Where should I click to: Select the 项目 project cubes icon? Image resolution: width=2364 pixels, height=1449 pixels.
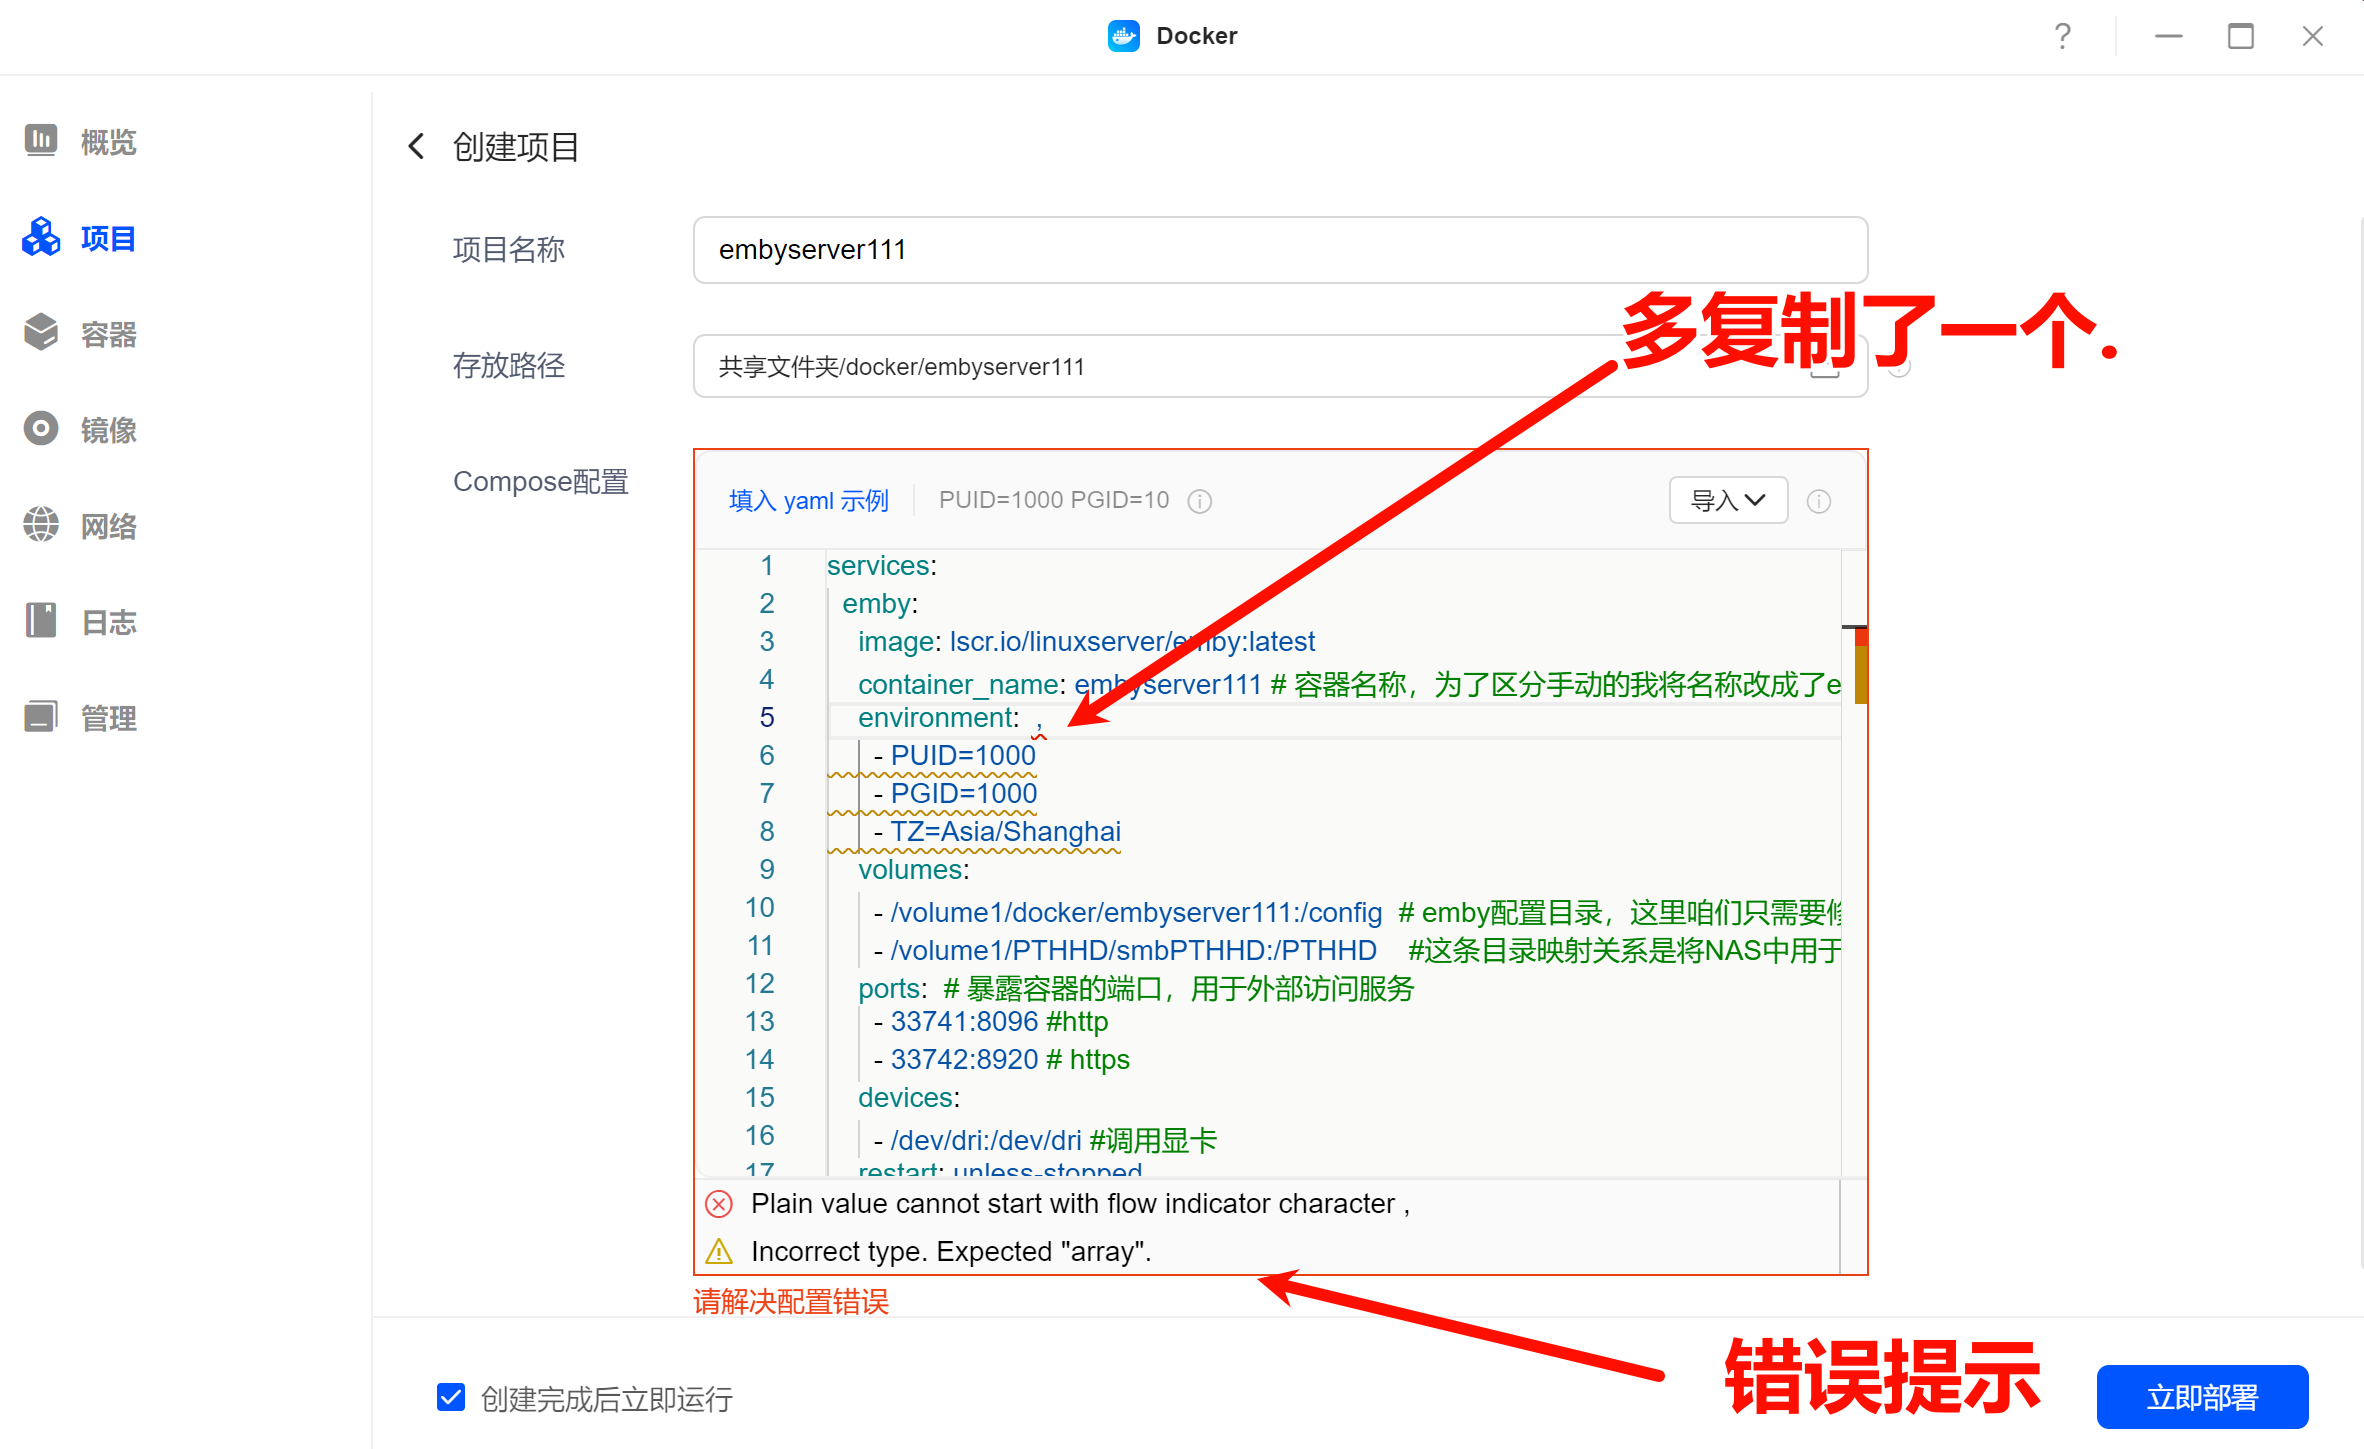pyautogui.click(x=41, y=237)
